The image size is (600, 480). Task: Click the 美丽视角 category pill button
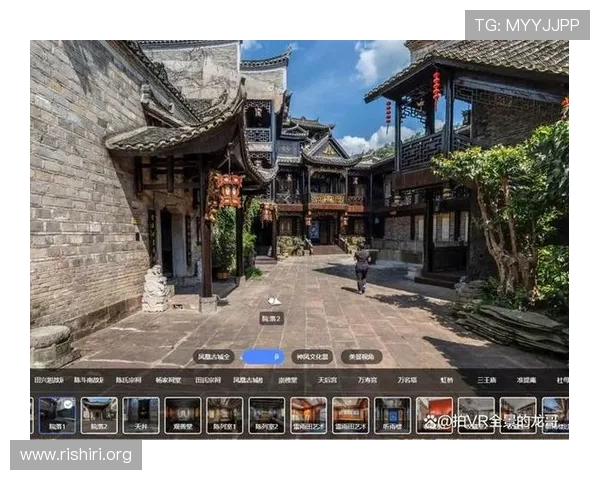click(362, 357)
